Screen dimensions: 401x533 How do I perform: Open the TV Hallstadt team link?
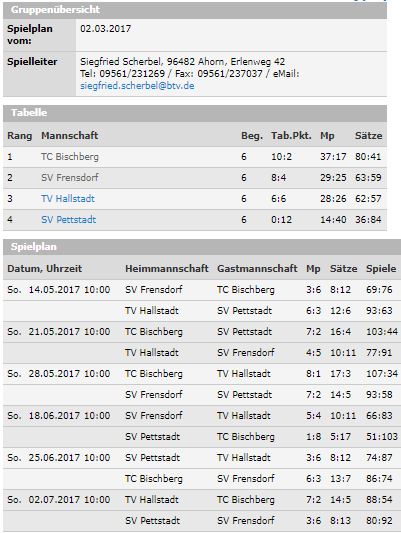pos(68,199)
